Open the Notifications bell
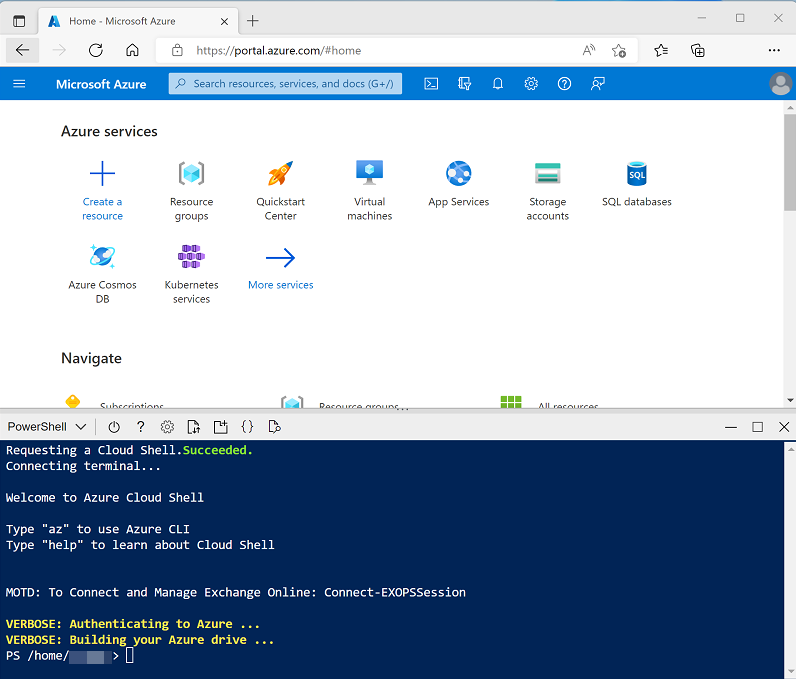Screen dimensions: 796x679 click(x=498, y=84)
